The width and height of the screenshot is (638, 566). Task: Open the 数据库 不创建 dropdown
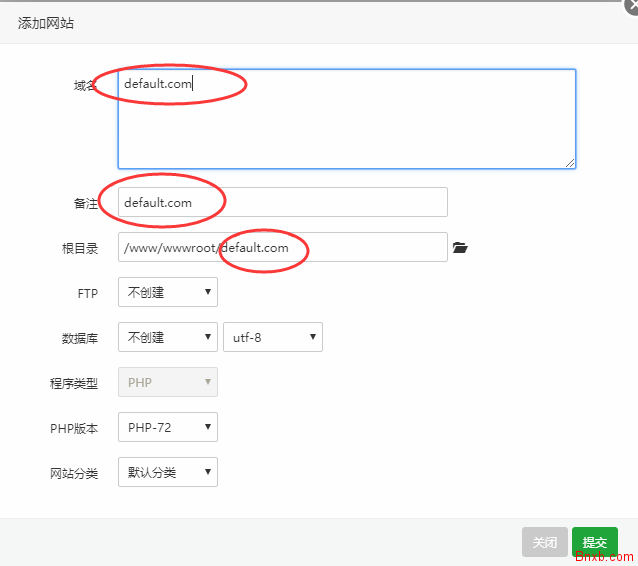[x=168, y=337]
